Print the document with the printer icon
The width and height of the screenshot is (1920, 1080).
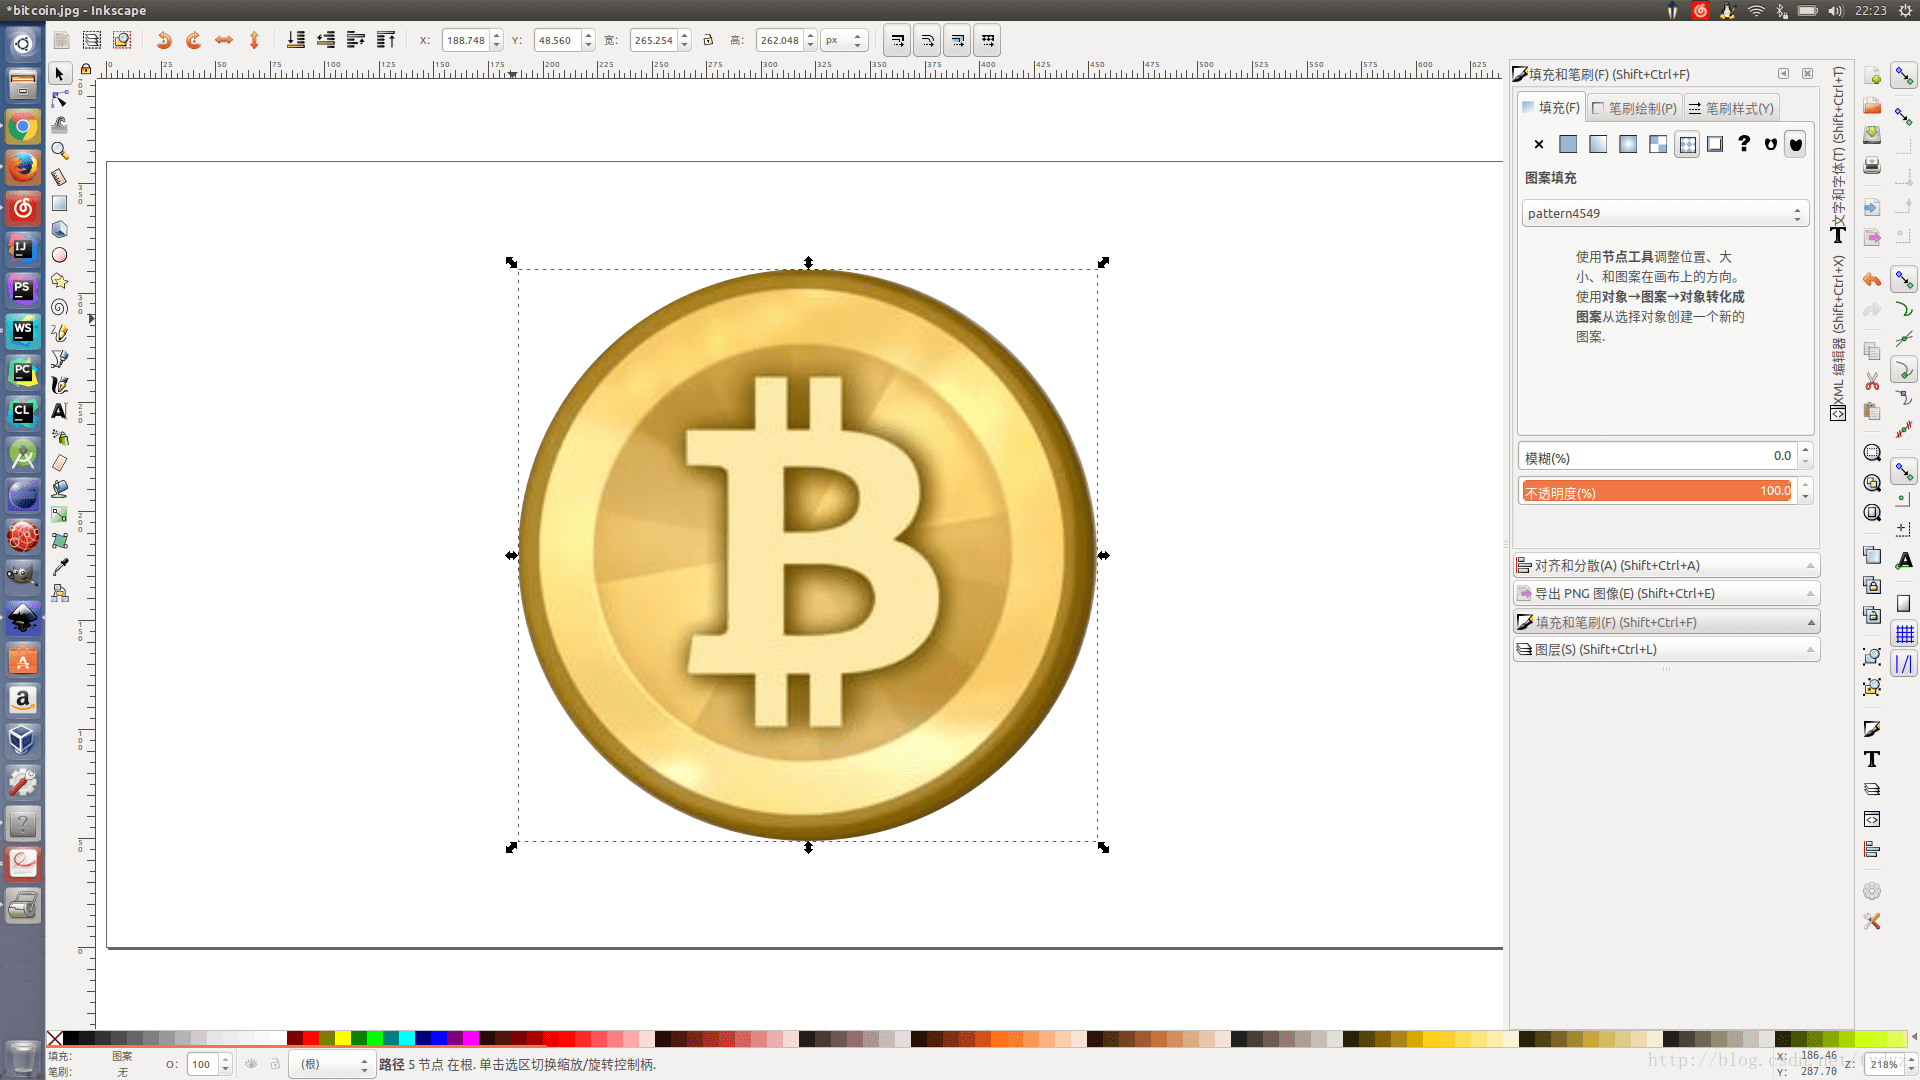[x=1872, y=165]
